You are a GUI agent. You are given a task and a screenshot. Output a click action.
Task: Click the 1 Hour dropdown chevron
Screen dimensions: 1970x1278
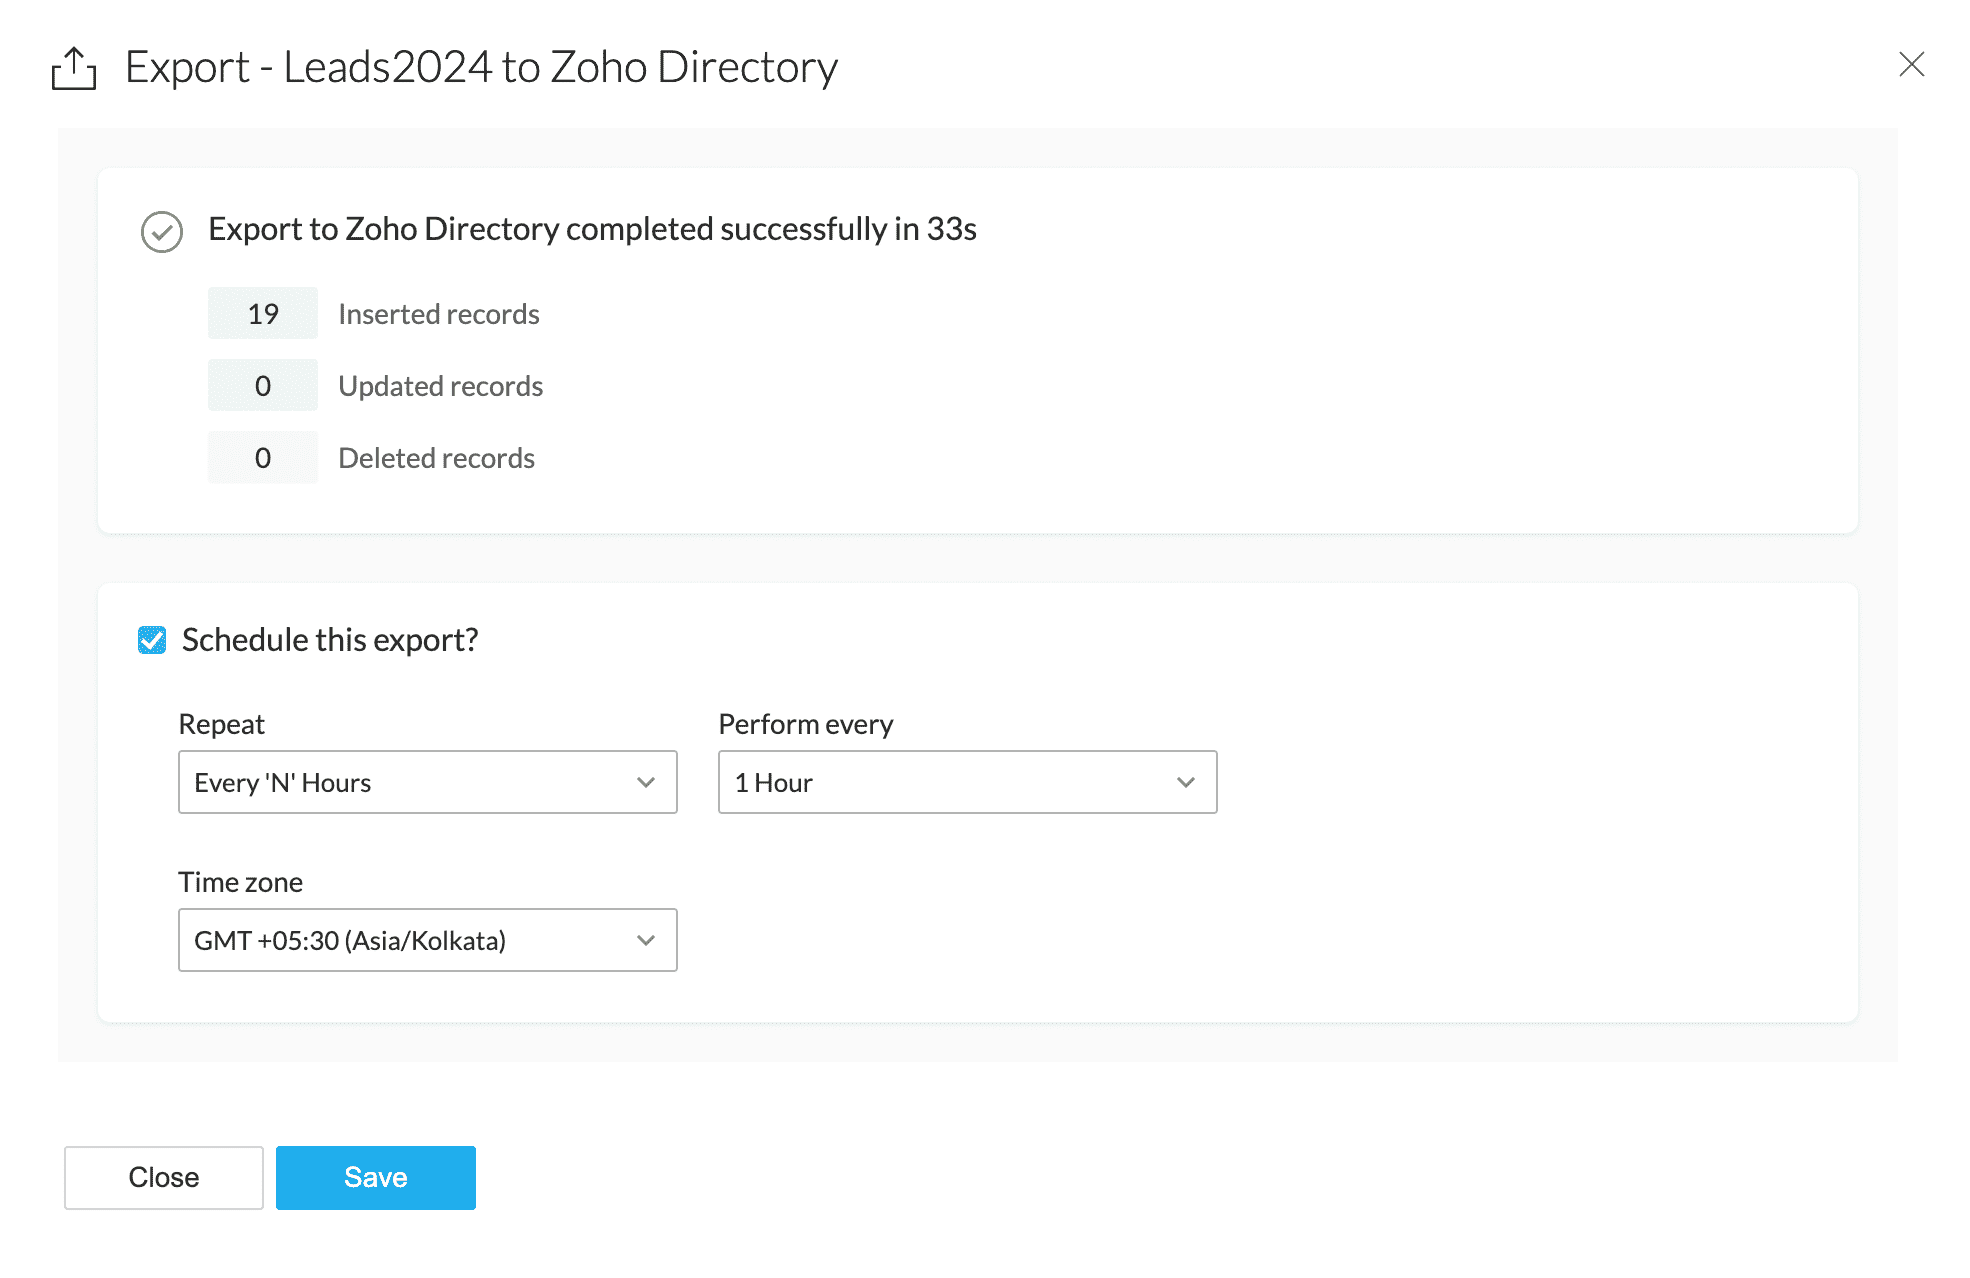pos(1186,782)
